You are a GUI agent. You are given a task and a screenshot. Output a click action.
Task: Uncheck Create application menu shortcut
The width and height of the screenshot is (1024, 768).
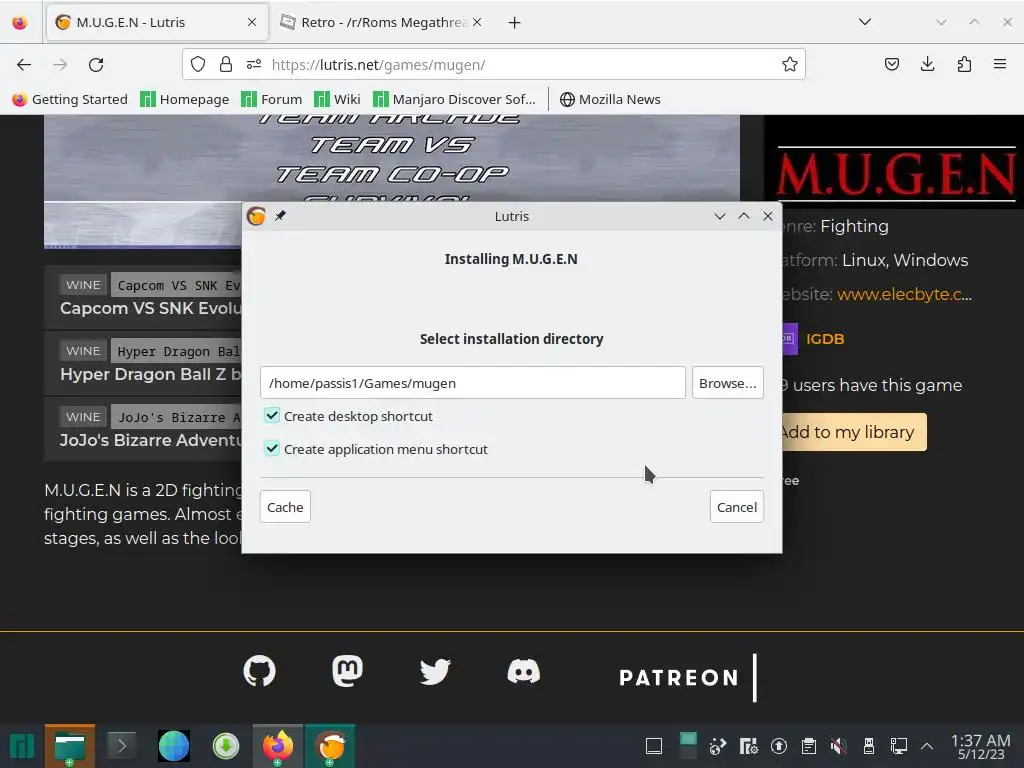272,449
